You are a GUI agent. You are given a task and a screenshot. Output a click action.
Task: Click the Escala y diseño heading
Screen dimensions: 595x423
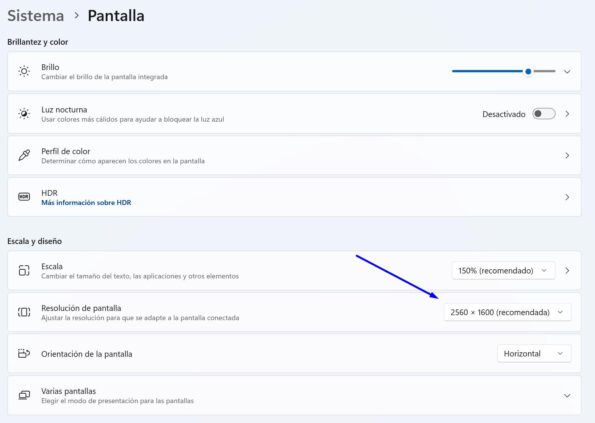[35, 241]
